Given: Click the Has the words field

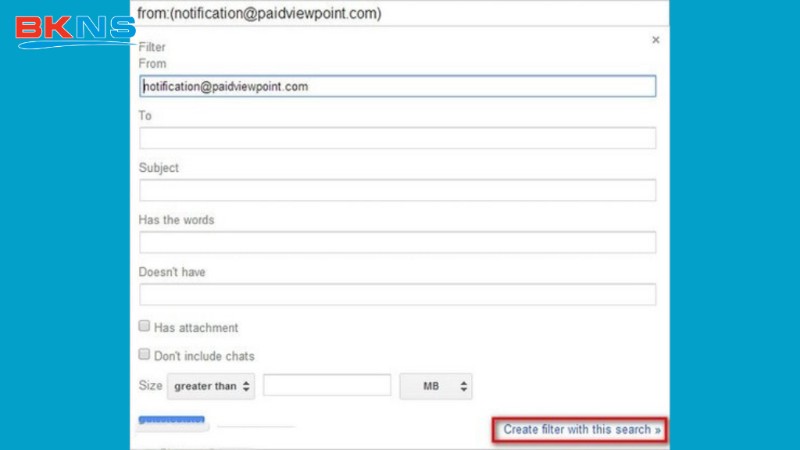Looking at the screenshot, I should point(397,242).
